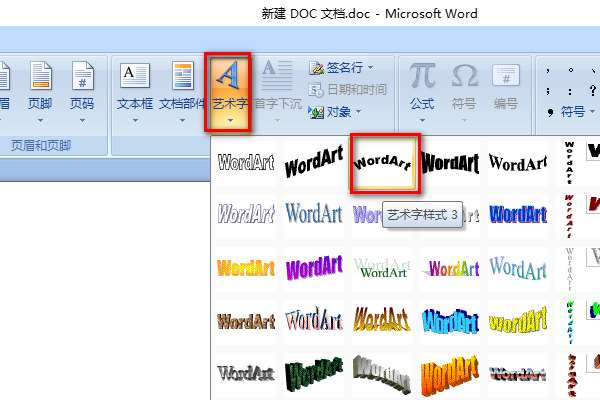600x400 pixels.
Task: Expand the 页码 dropdown arrow
Action: 82,120
